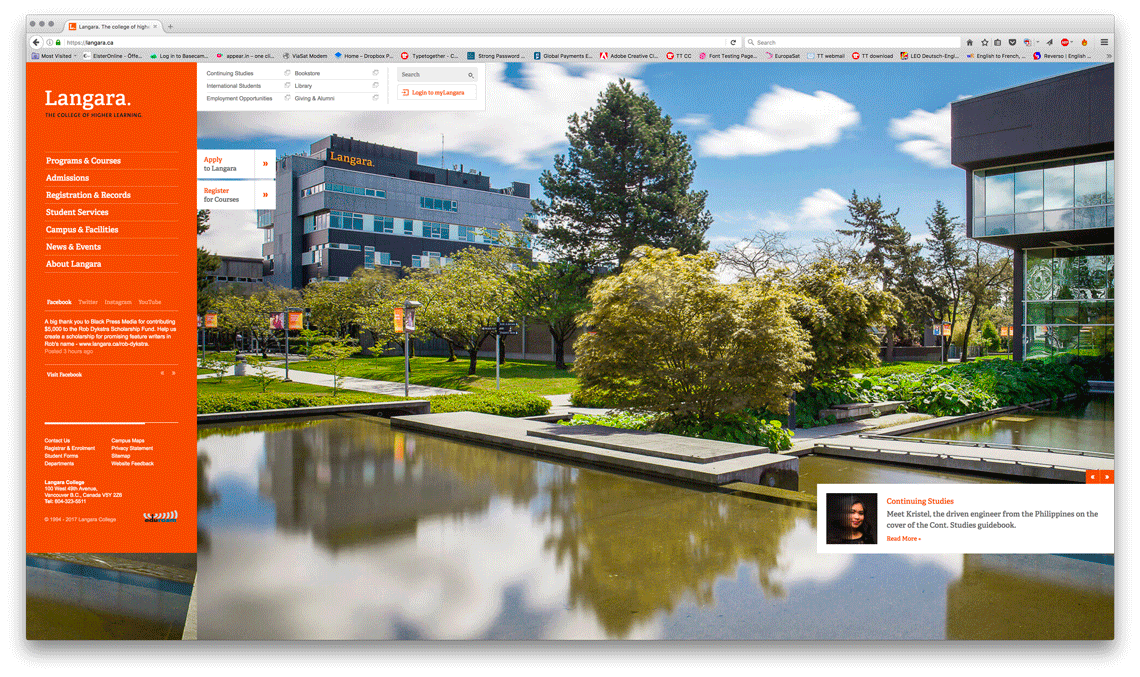Open the Admissions menu item
This screenshot has height=677, width=1140.
(x=67, y=177)
